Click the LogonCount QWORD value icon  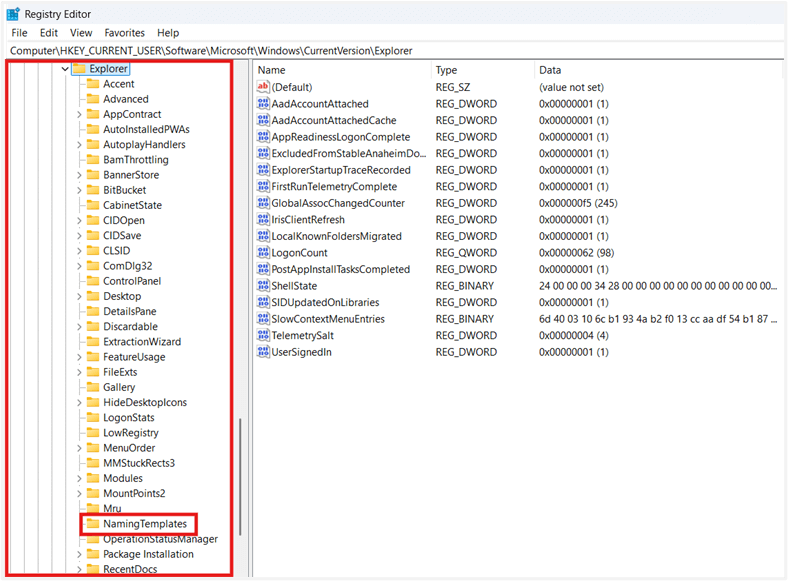[x=264, y=253]
